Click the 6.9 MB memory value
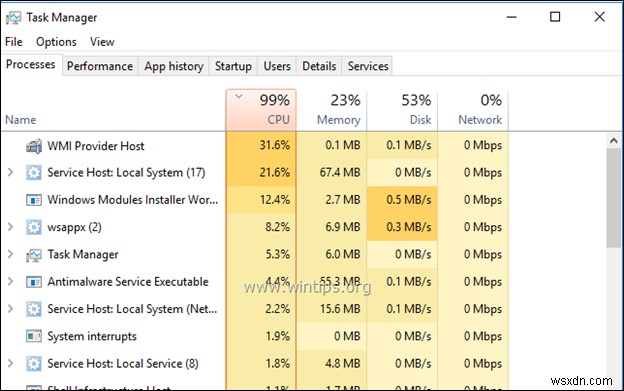 click(x=343, y=227)
